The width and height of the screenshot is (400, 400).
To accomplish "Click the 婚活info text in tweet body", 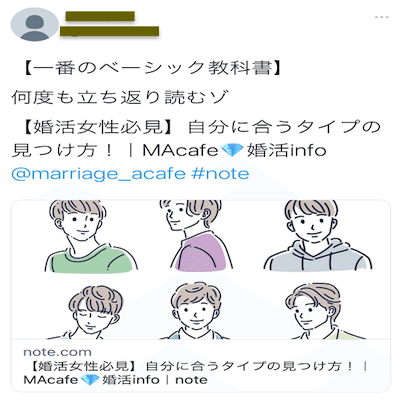I will click(286, 151).
